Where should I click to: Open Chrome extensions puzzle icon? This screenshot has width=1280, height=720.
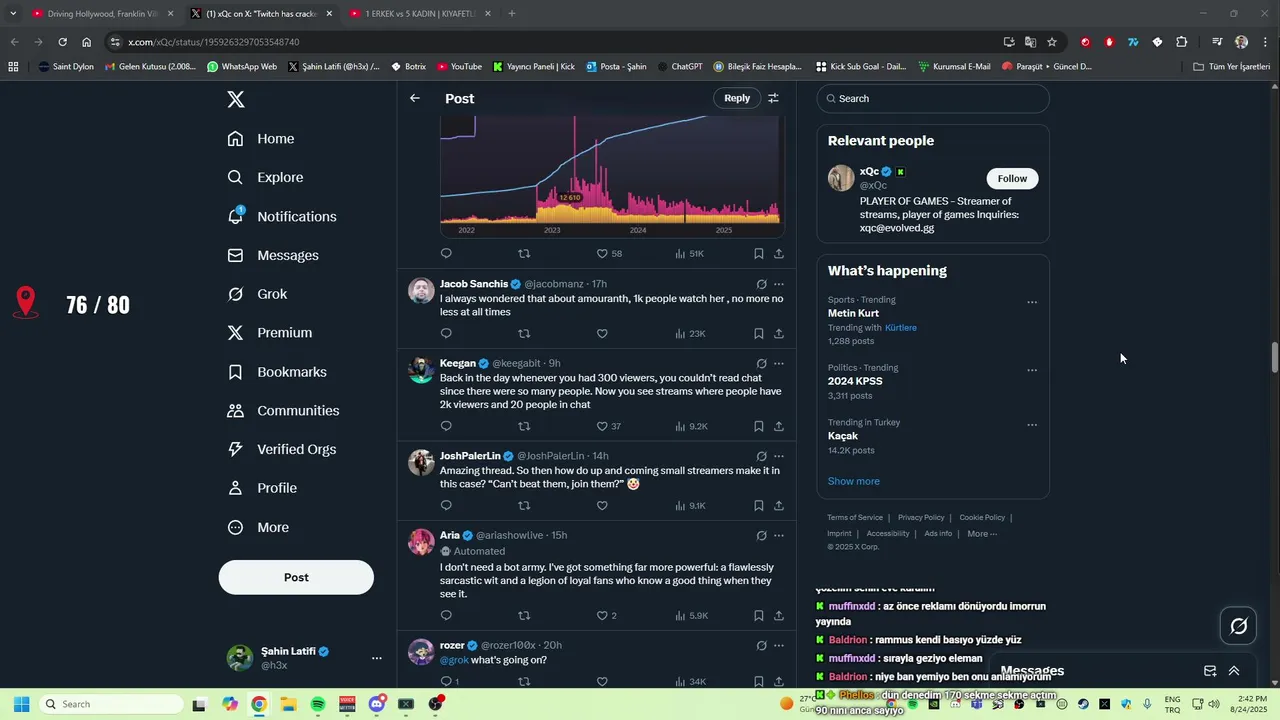click(x=1181, y=42)
